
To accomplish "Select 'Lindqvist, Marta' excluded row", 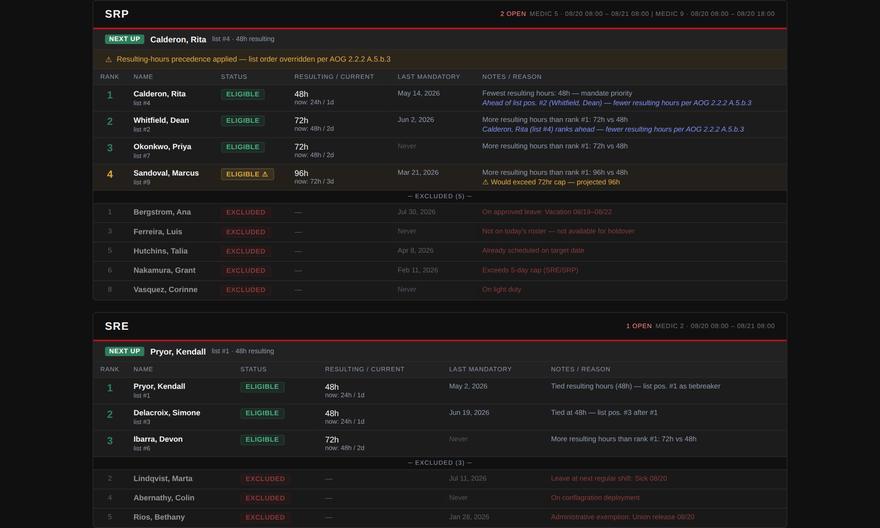I will click(x=440, y=479).
